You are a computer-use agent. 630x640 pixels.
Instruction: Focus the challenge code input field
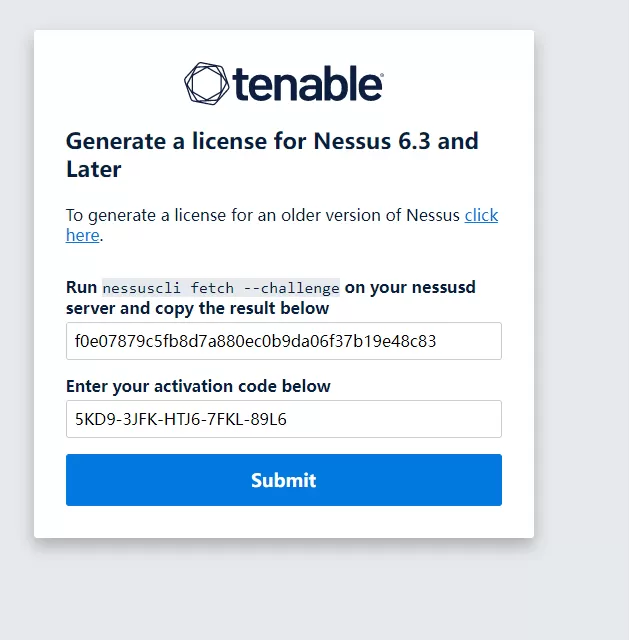tap(283, 341)
